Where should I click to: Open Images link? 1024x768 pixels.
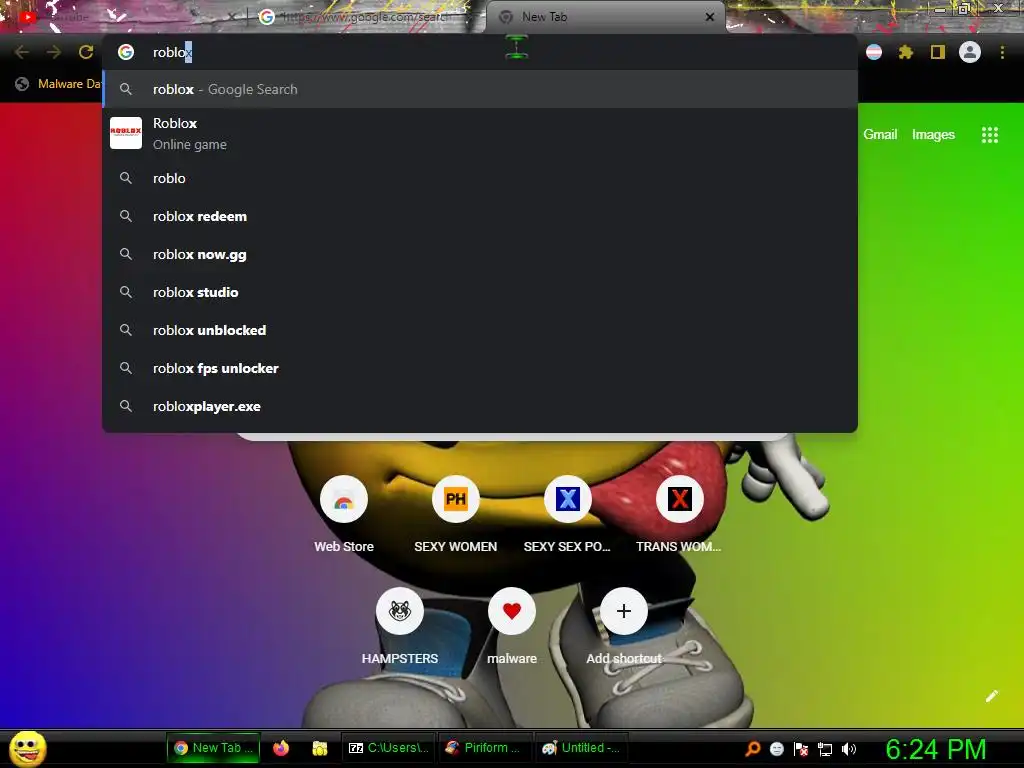pyautogui.click(x=933, y=135)
